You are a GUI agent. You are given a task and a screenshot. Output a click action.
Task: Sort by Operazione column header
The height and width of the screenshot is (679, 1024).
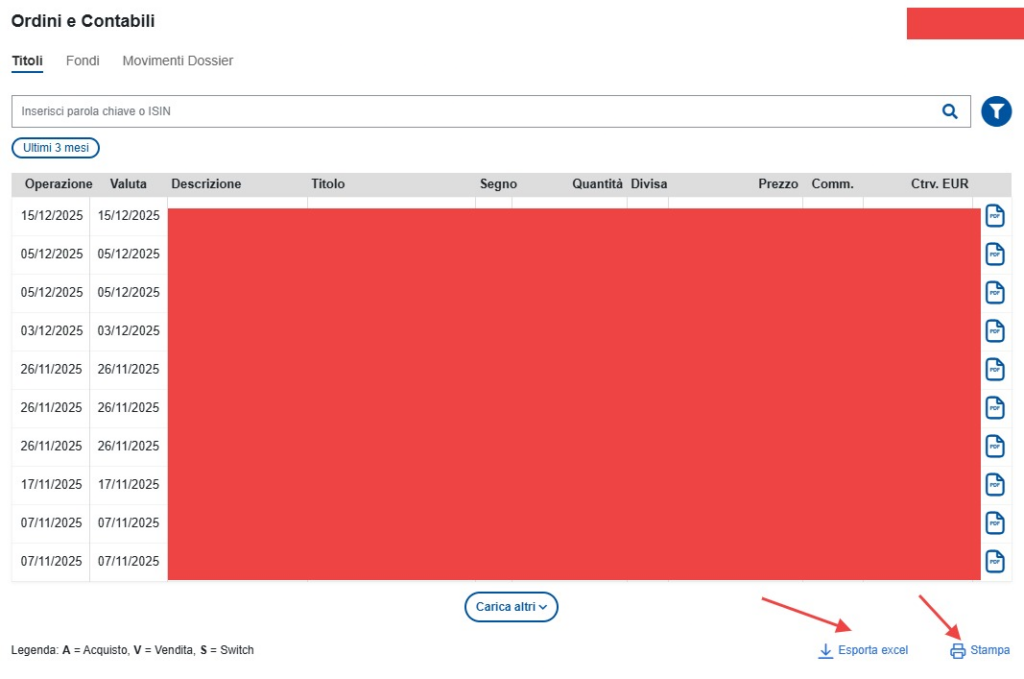point(58,184)
